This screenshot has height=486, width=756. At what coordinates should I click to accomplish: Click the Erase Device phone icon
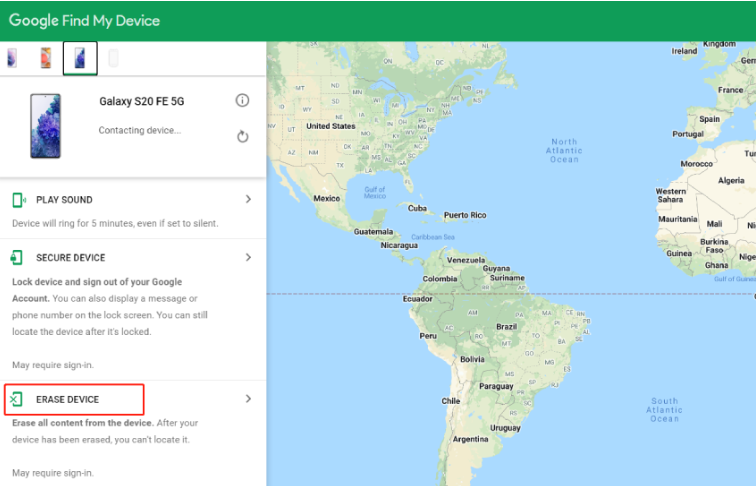[x=16, y=399]
